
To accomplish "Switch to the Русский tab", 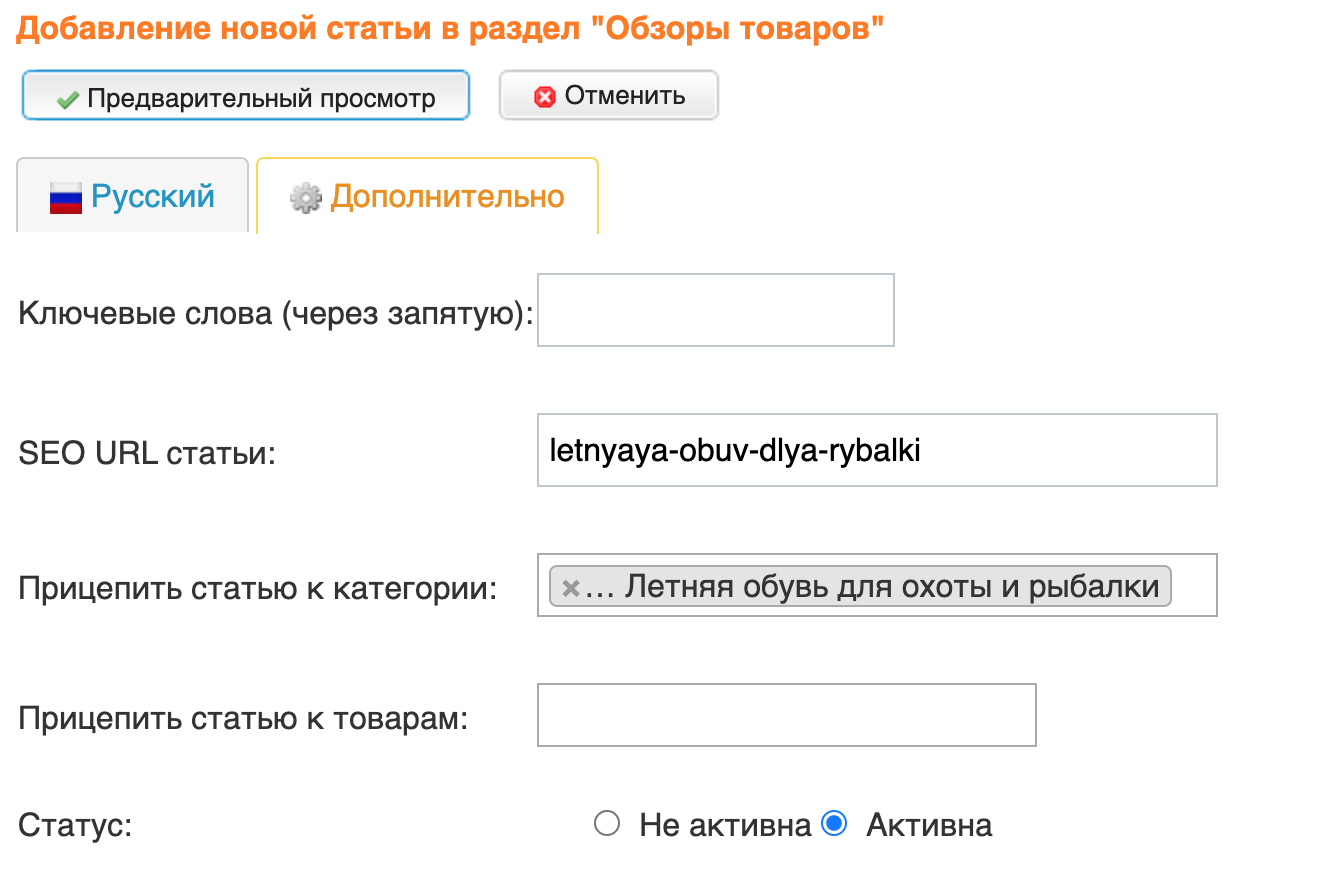I will (x=132, y=196).
